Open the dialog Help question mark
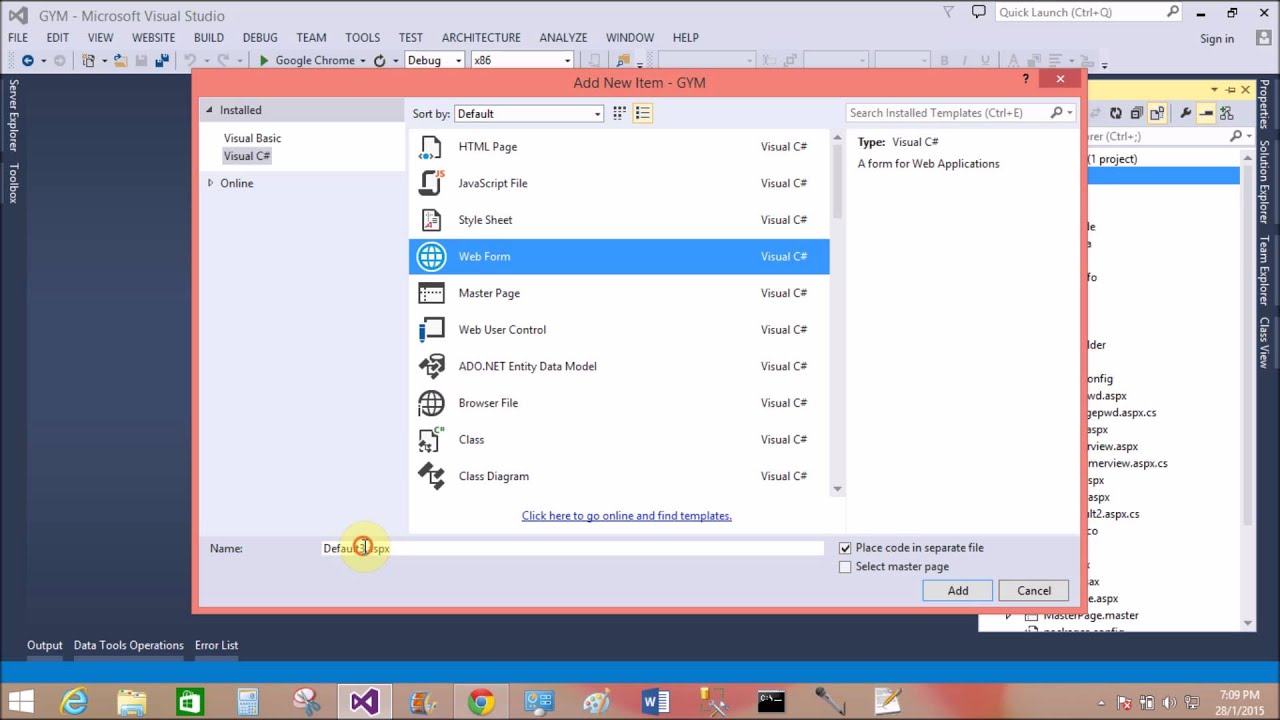This screenshot has width=1280, height=720. [x=1025, y=79]
